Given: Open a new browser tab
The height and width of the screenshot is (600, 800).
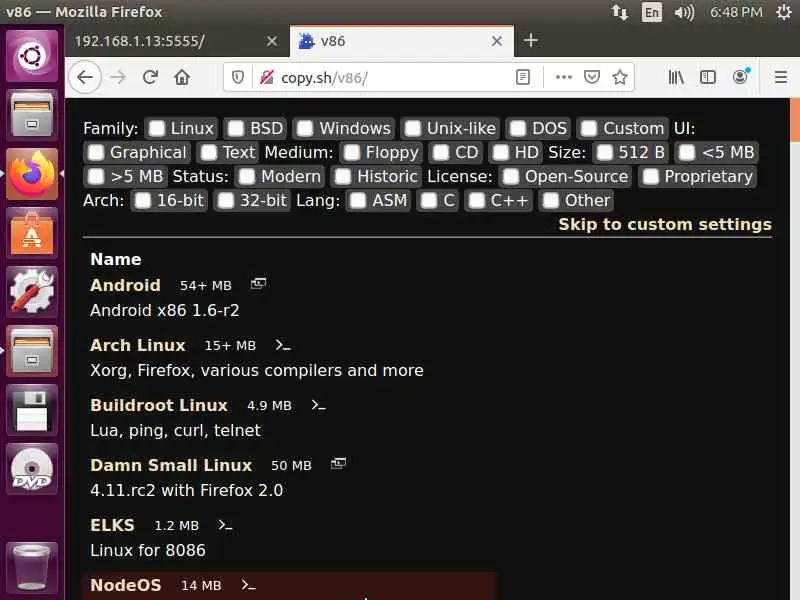Looking at the screenshot, I should 531,40.
